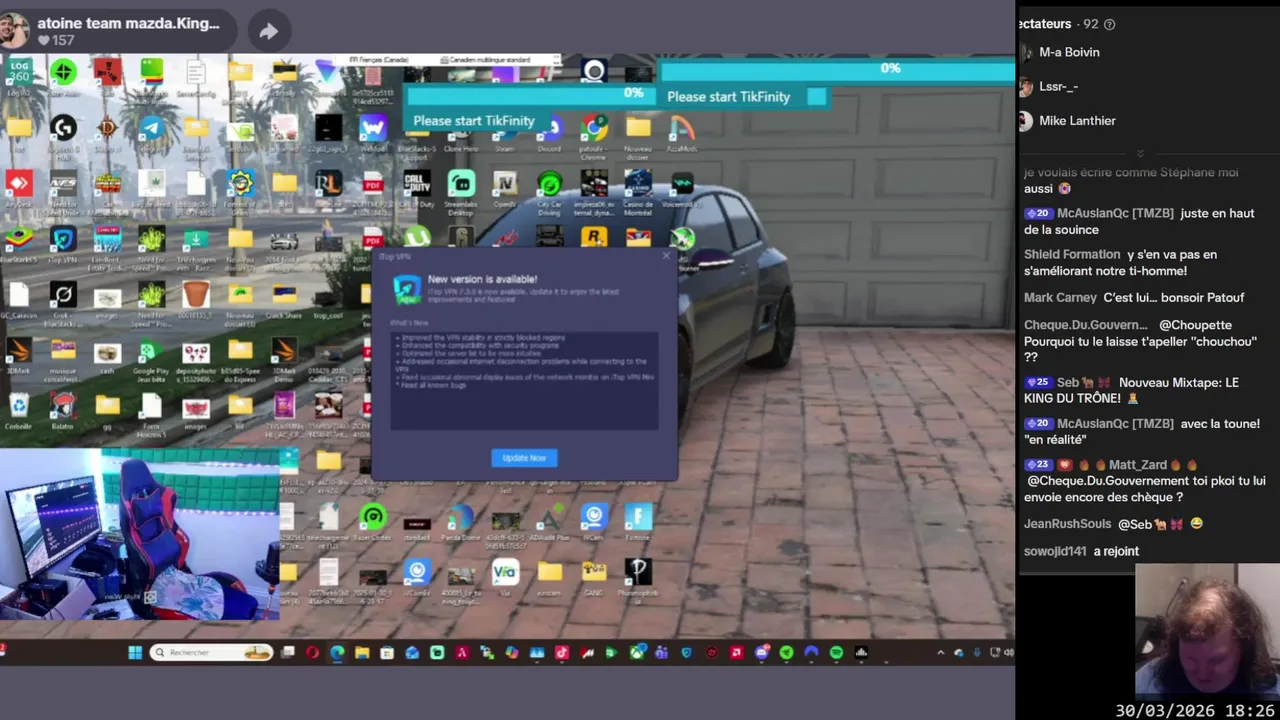The height and width of the screenshot is (720, 1280).
Task: Select viewer Lssr-_-
Action: coord(1058,86)
